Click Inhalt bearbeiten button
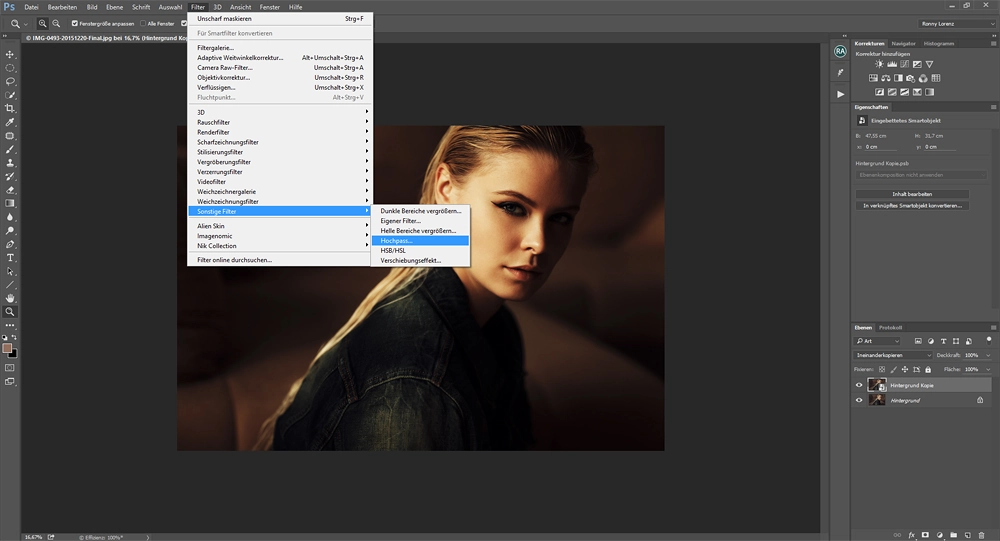Viewport: 1000px width, 541px height. click(x=912, y=194)
